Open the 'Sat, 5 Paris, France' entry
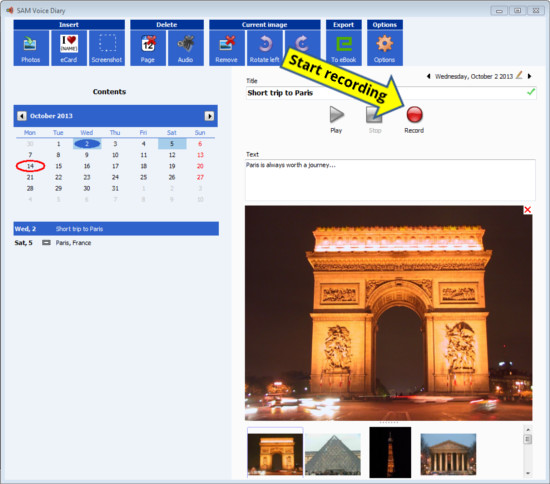Screen dimensions: 550x484 tap(116, 243)
